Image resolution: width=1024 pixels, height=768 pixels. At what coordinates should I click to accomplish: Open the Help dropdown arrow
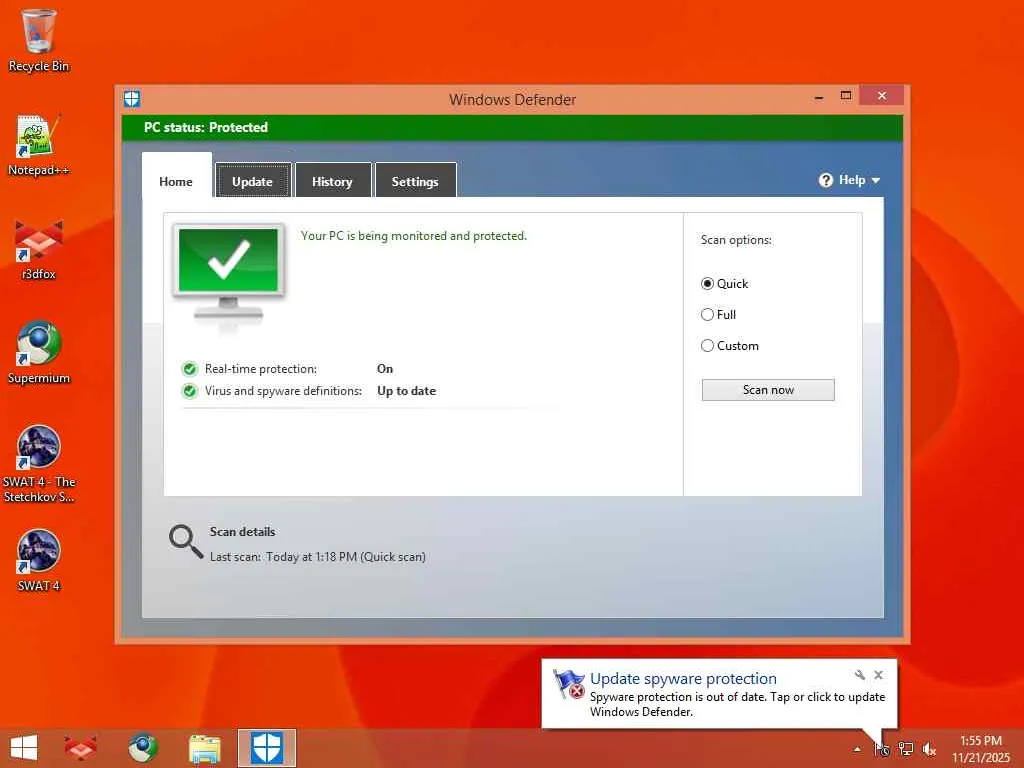[876, 180]
